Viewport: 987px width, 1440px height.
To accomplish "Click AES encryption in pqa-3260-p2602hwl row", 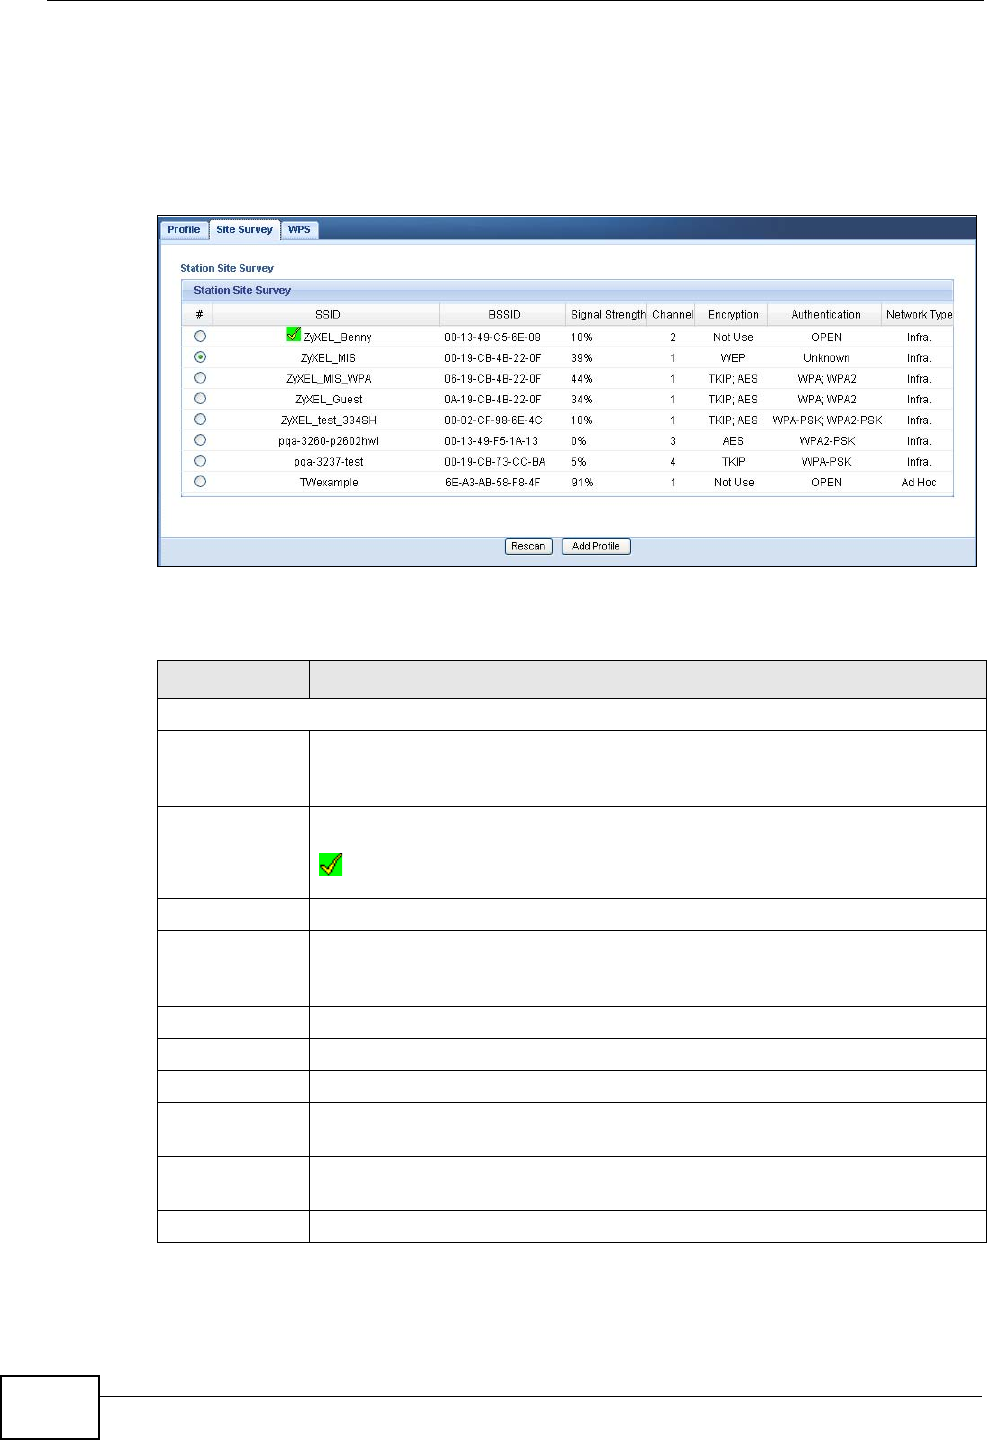I will tap(733, 441).
